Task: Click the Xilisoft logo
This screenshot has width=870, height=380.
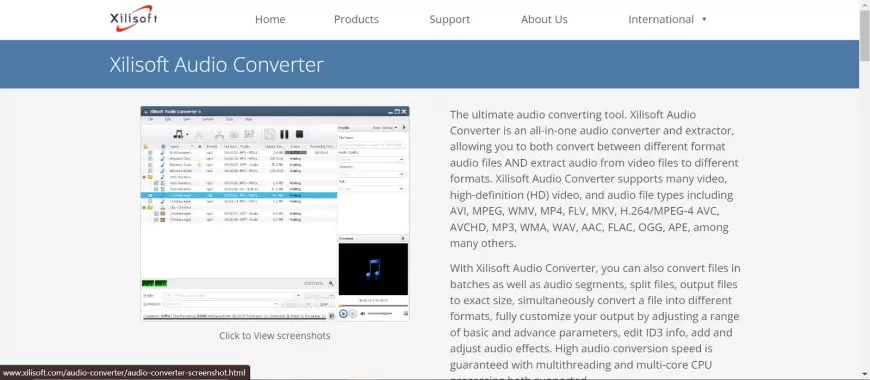Action: tap(134, 18)
